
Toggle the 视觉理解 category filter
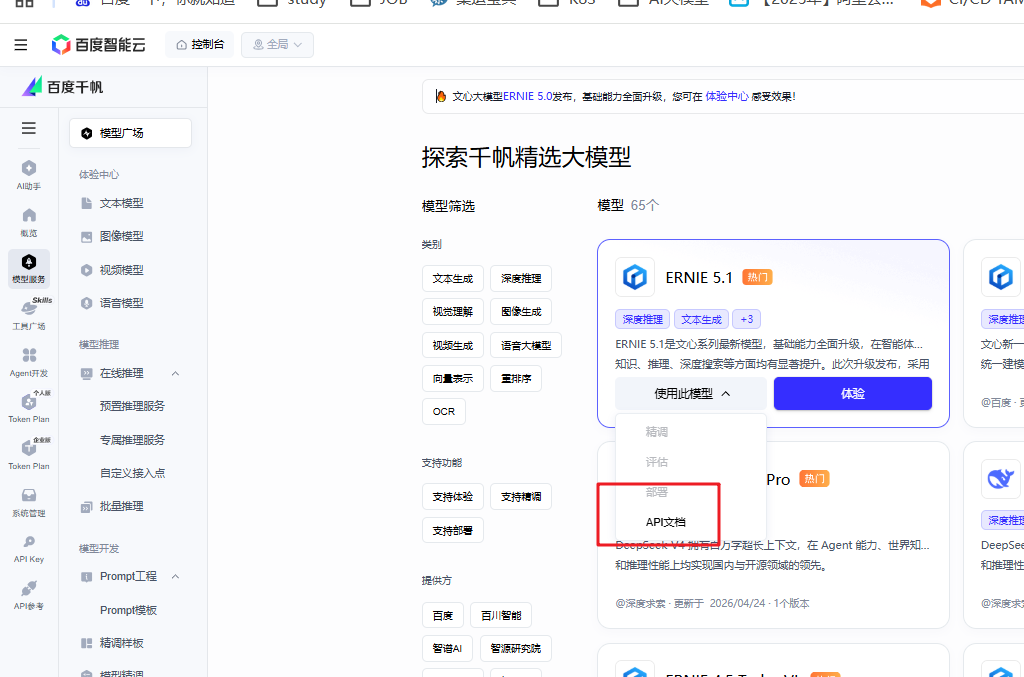pos(453,311)
